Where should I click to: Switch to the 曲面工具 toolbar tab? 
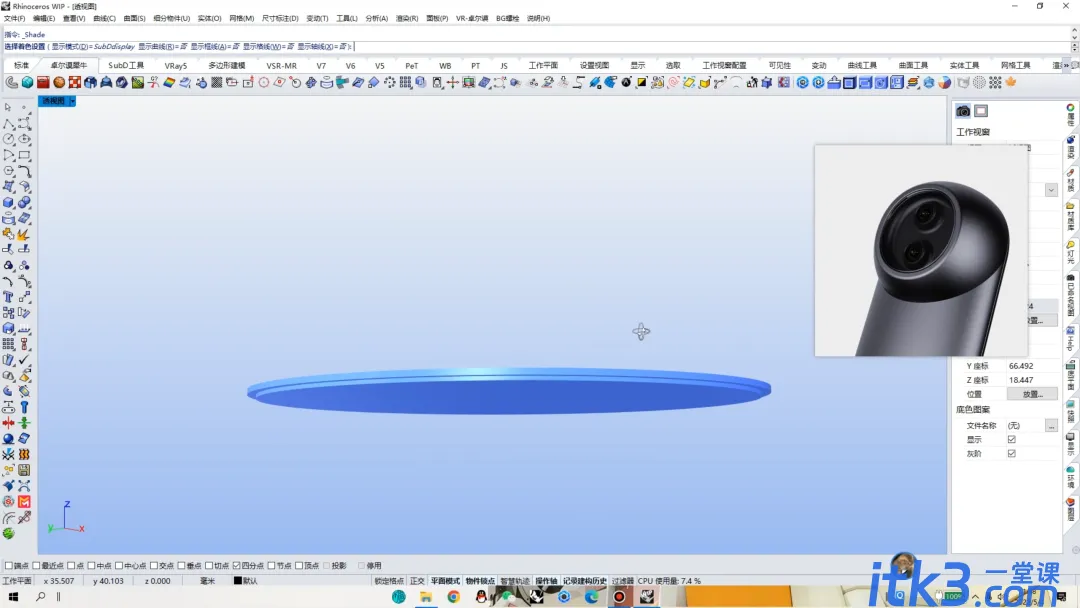913,65
